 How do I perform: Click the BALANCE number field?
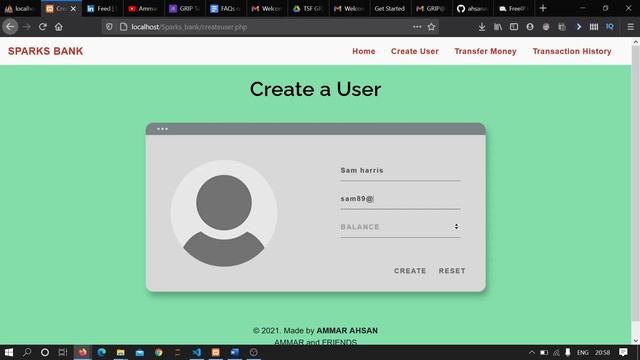pos(400,227)
